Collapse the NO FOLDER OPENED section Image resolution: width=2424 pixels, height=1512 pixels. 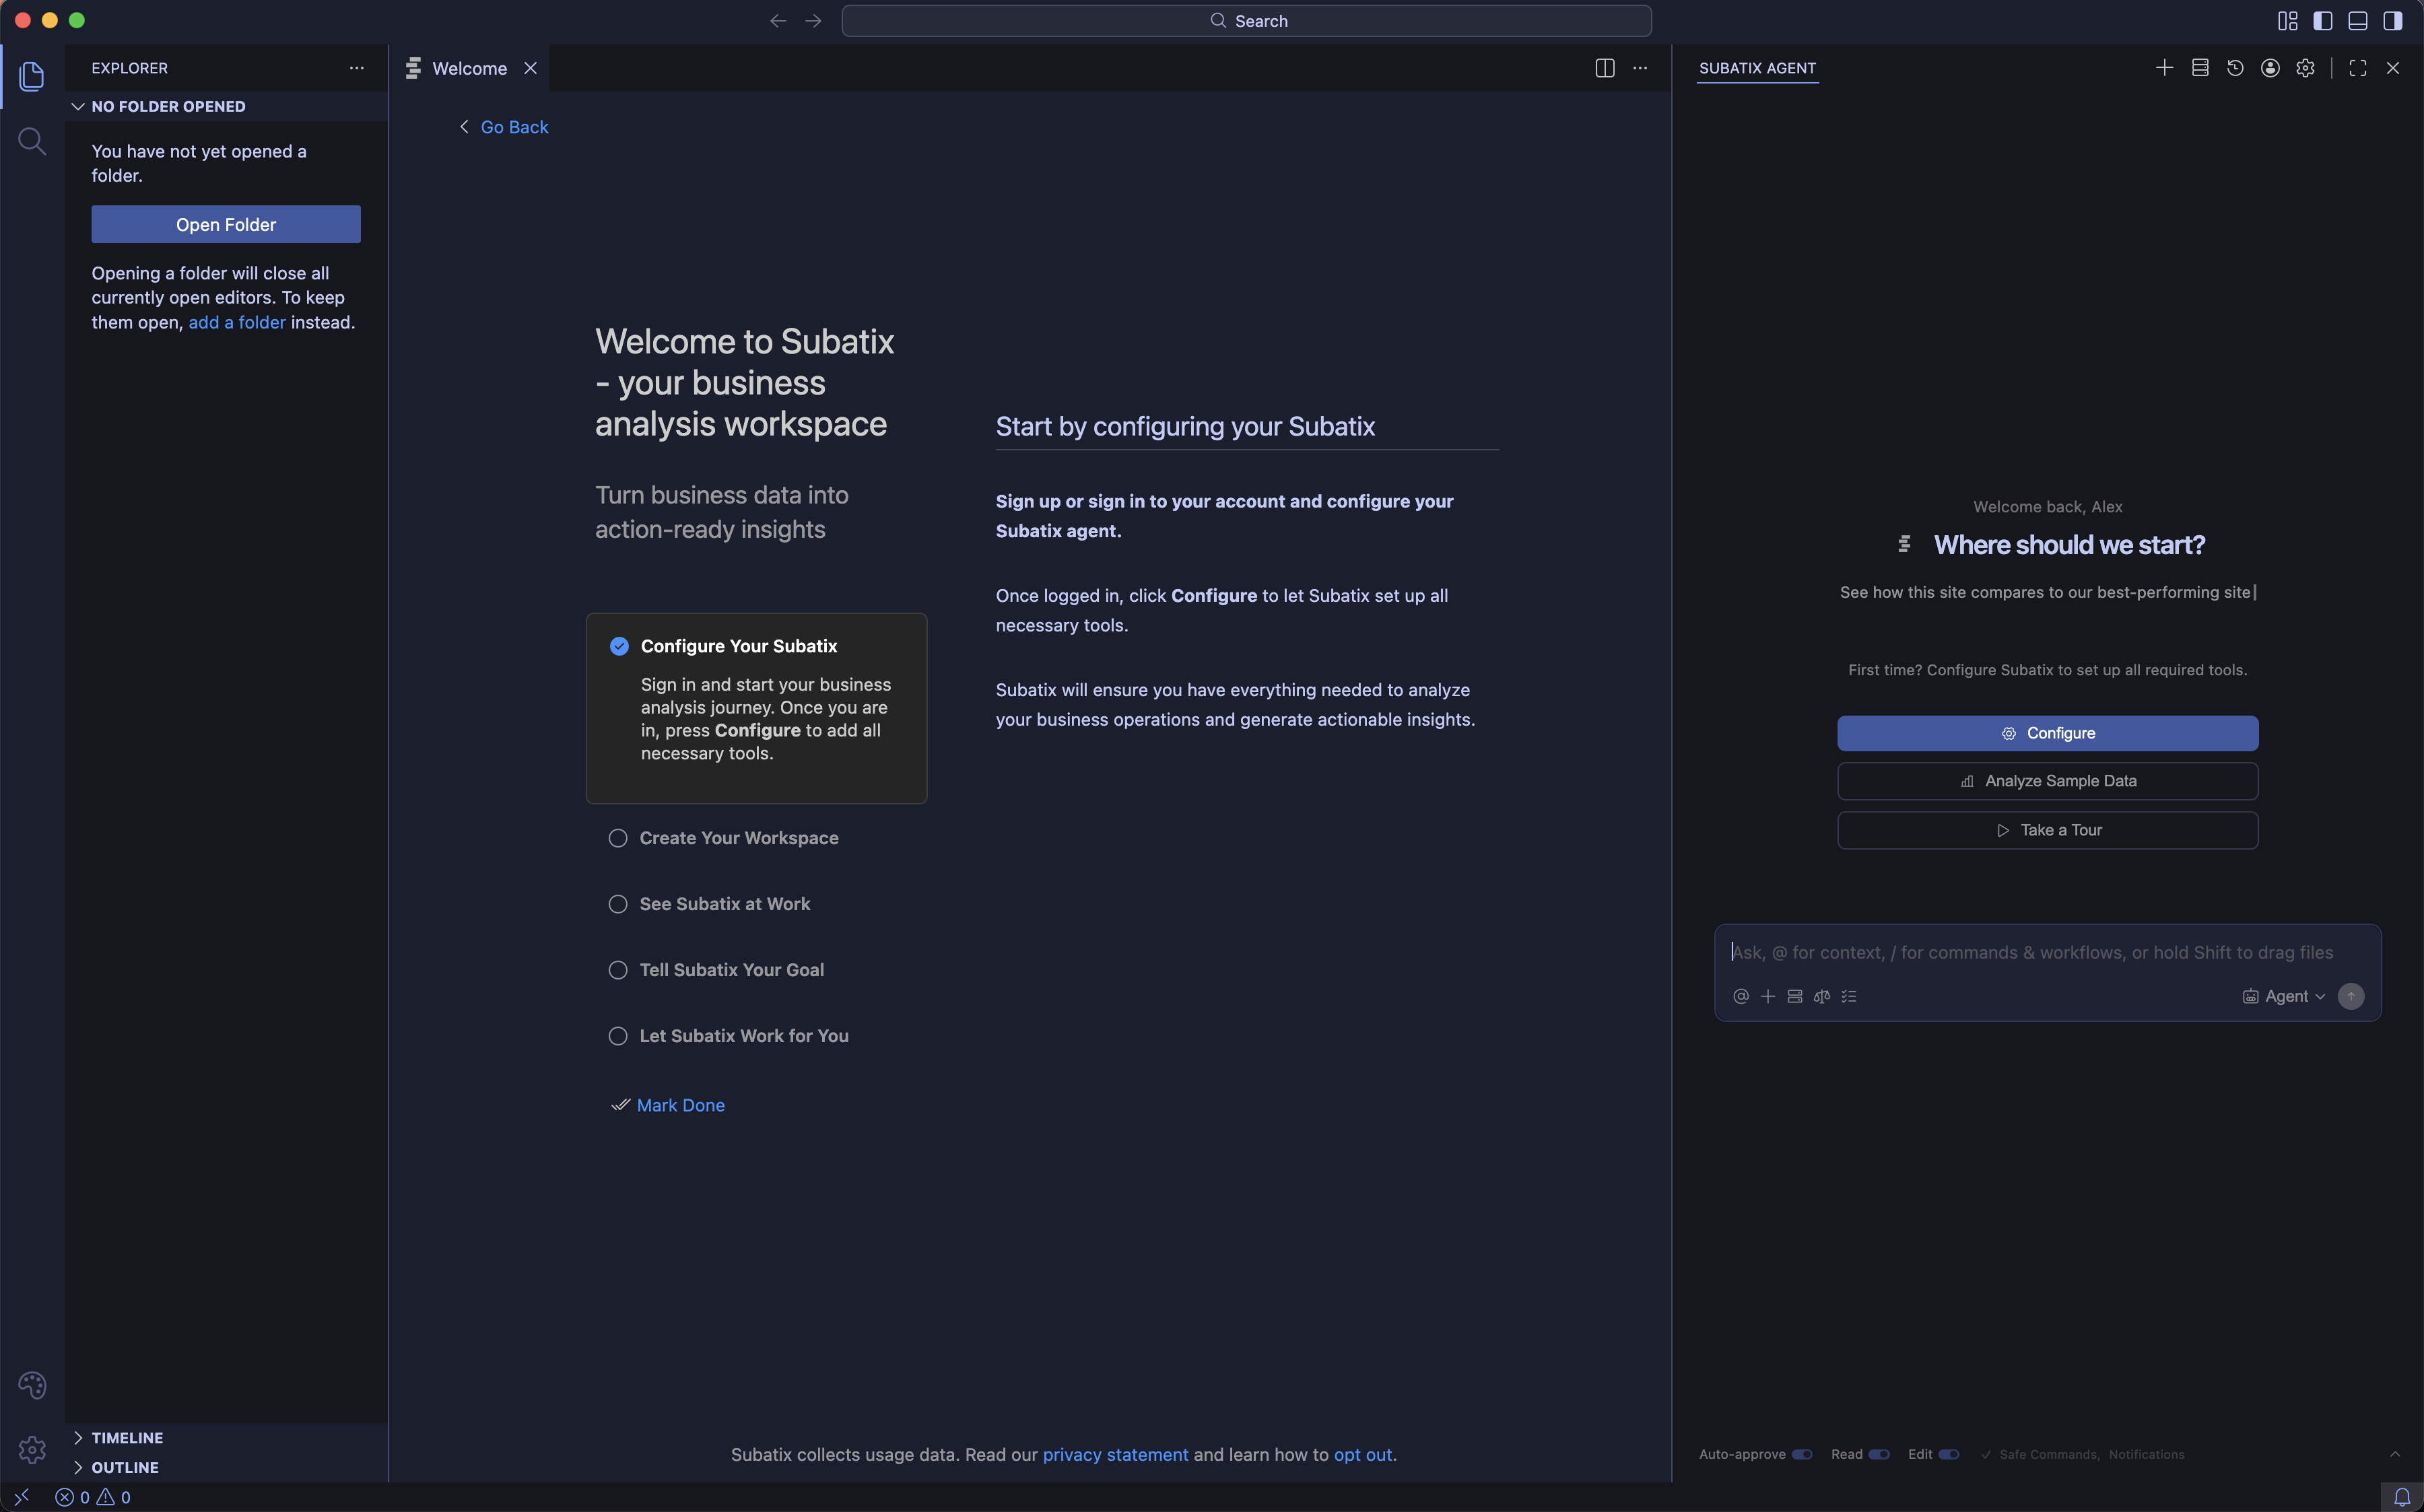tap(167, 106)
